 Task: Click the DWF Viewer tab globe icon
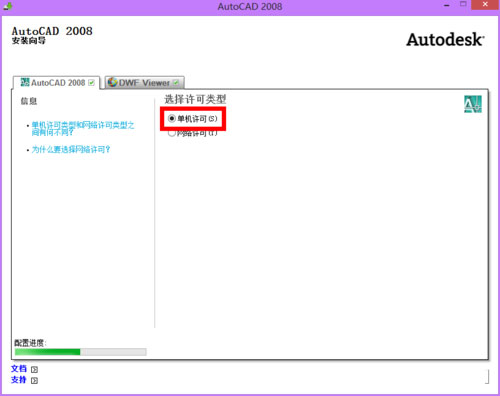113,82
